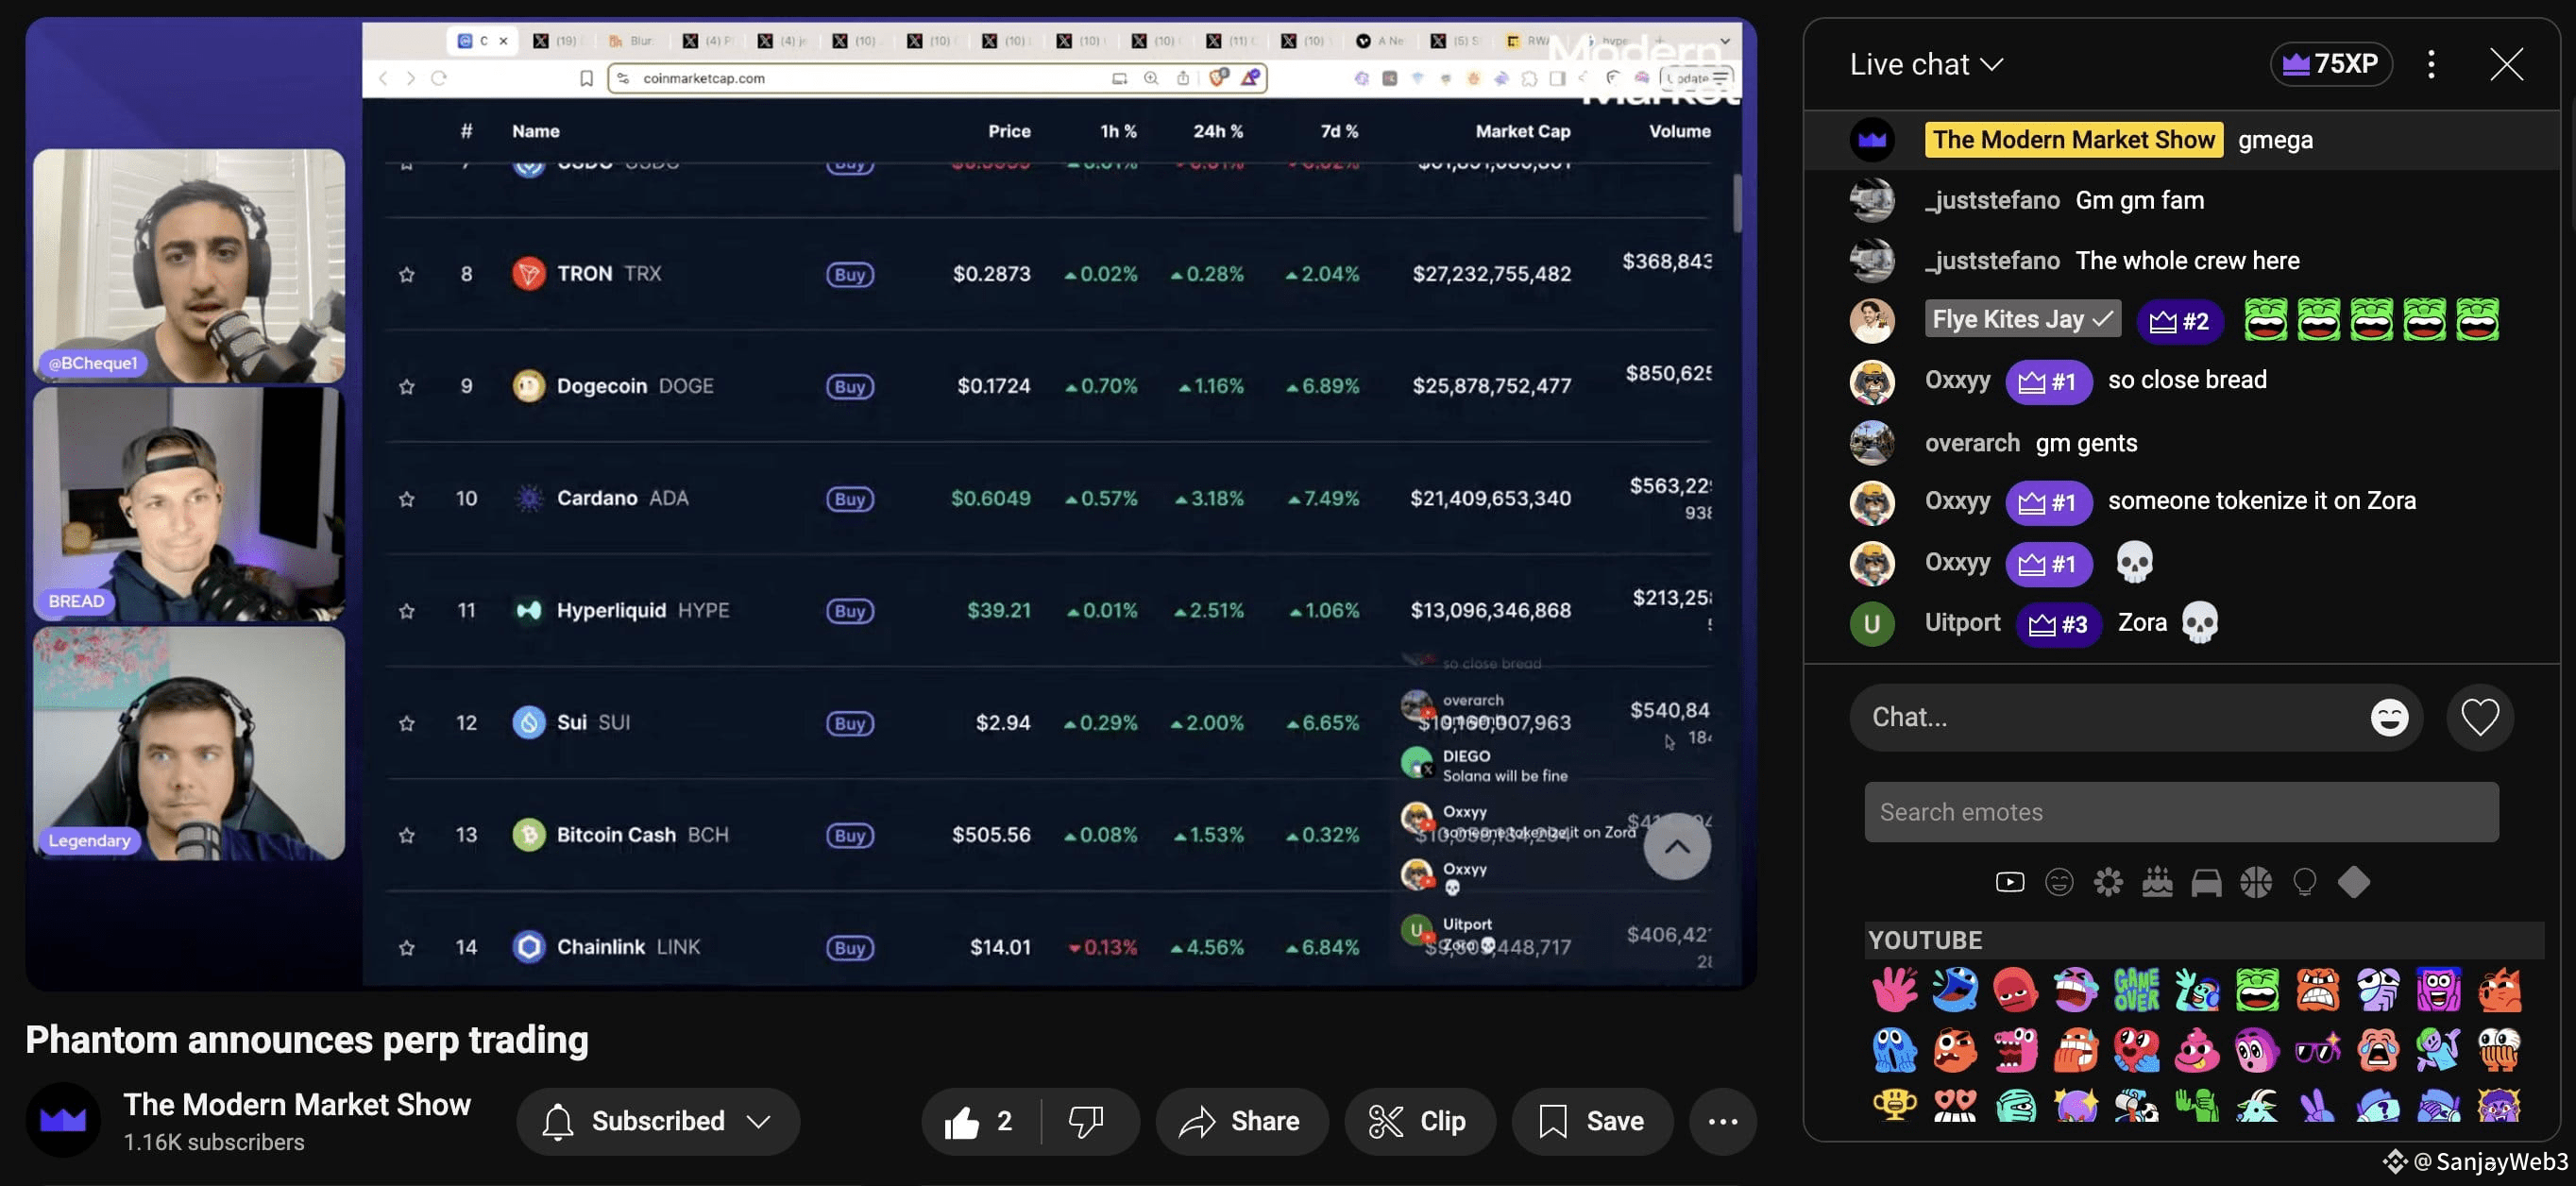The width and height of the screenshot is (2576, 1186).
Task: Expand the tab list chevron in streamed browser
Action: (x=1725, y=41)
